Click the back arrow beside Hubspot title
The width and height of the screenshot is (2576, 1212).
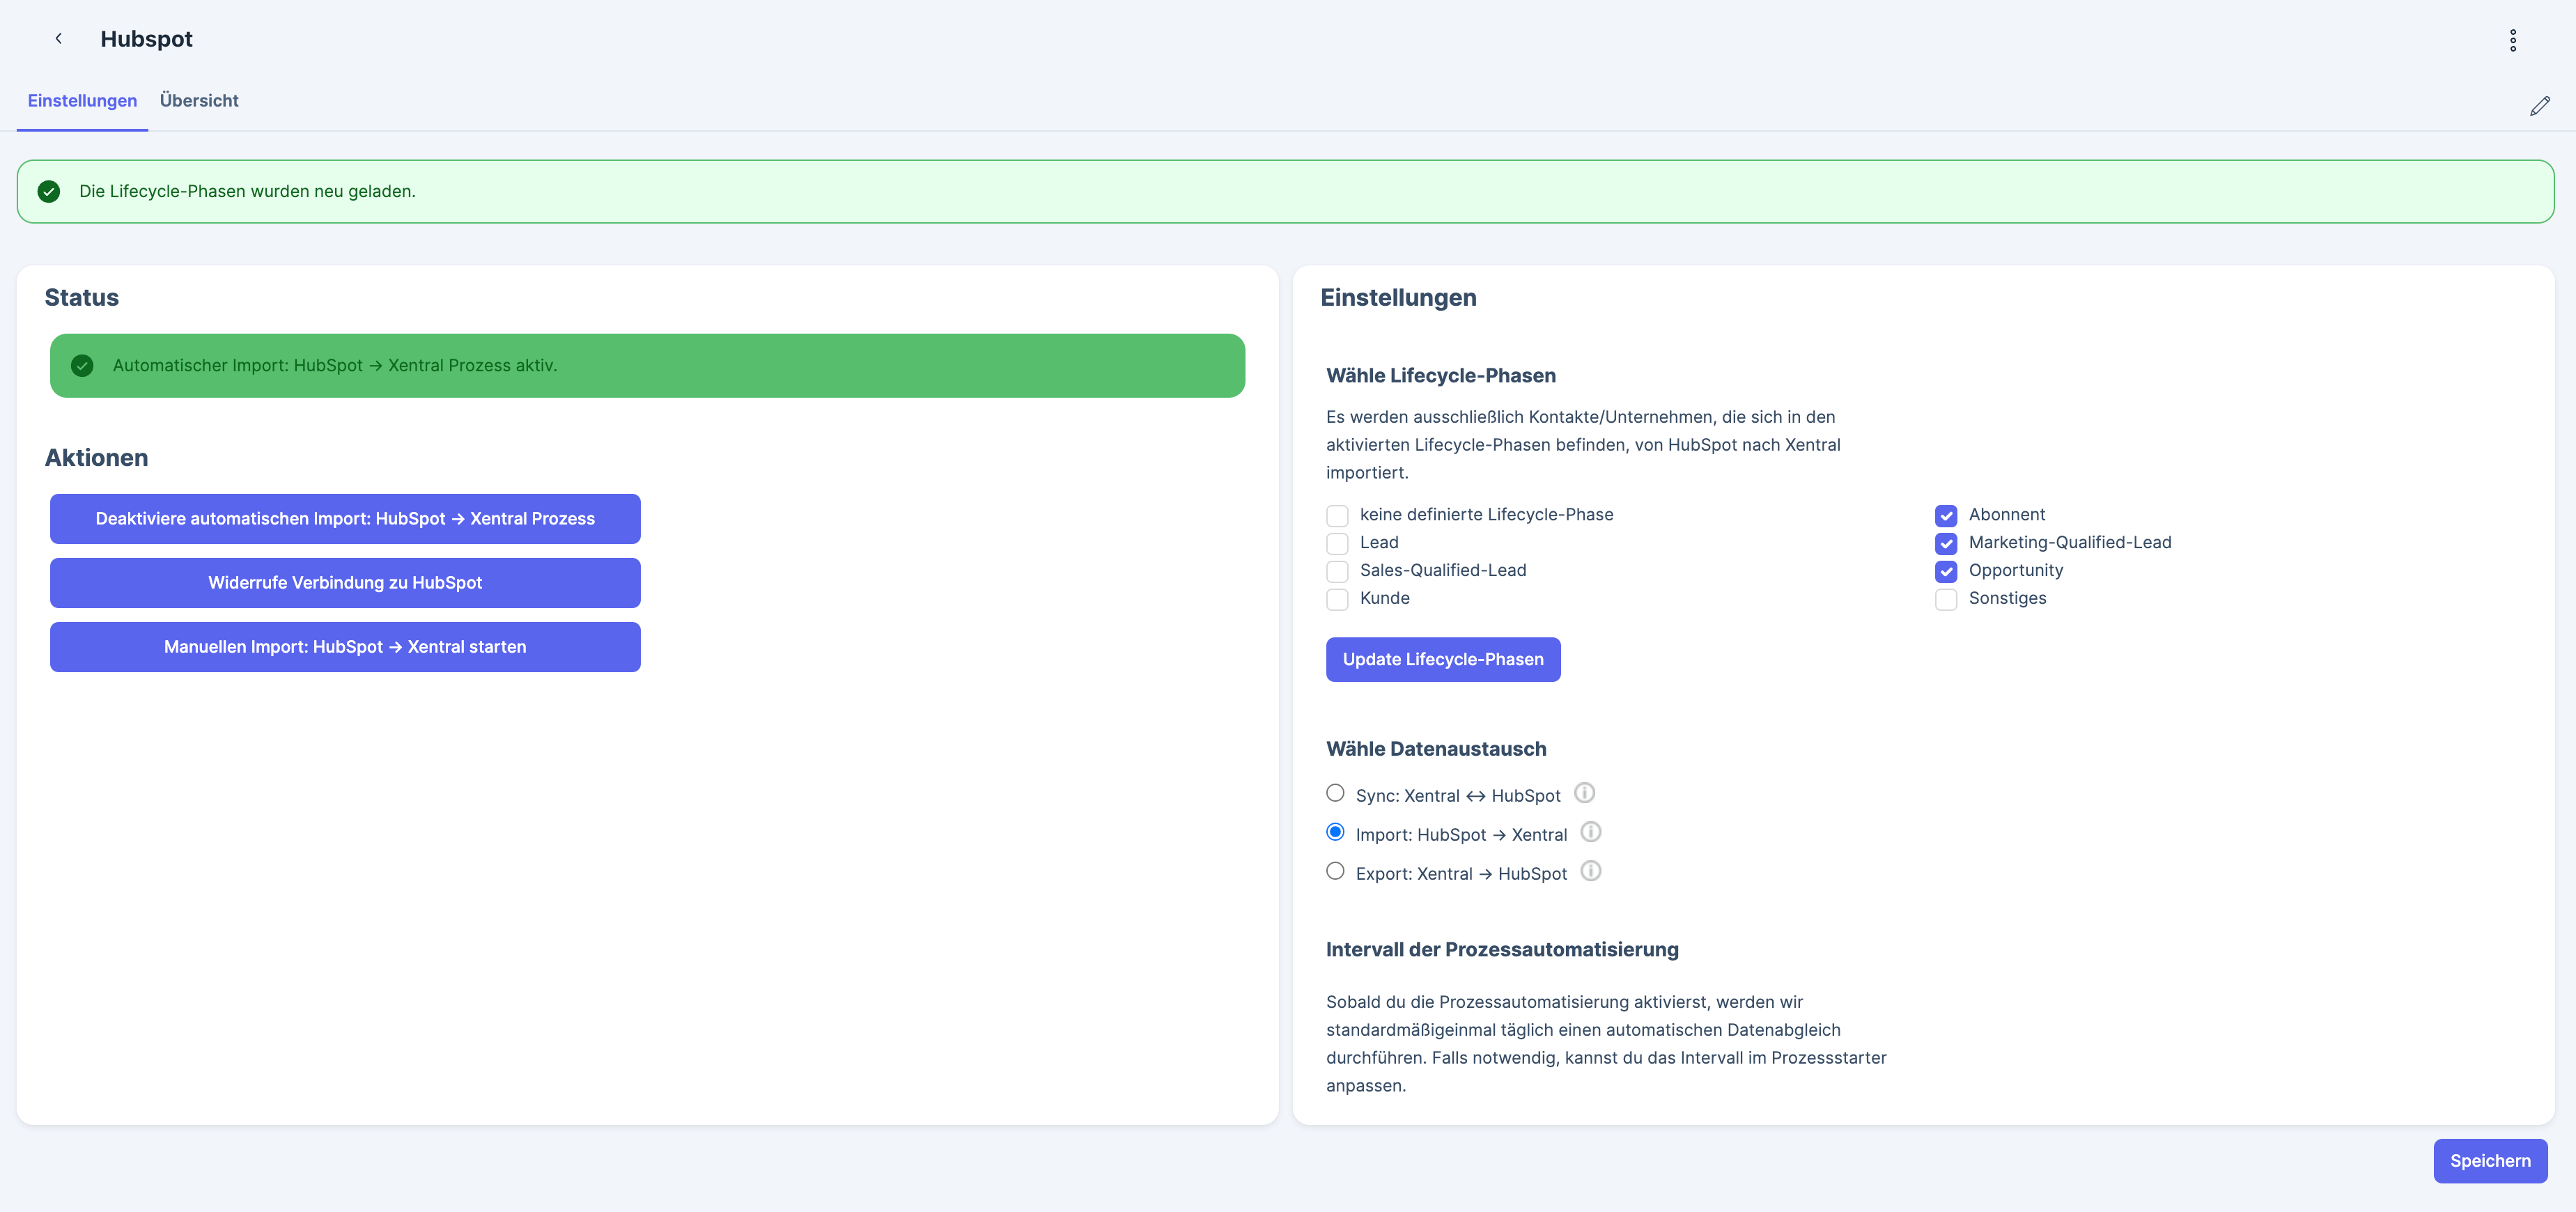click(x=59, y=38)
